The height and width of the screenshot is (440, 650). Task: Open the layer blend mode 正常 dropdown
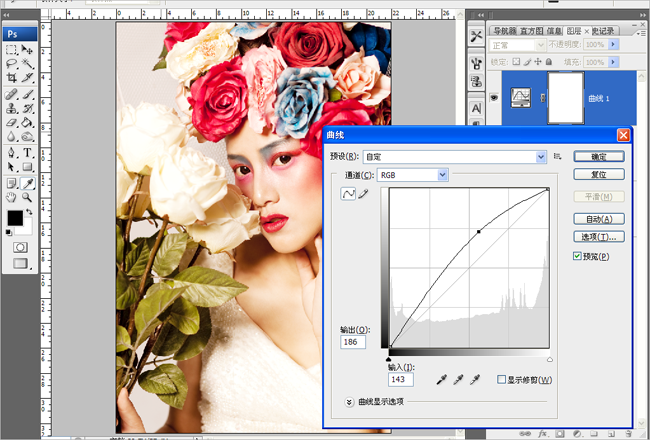(517, 44)
